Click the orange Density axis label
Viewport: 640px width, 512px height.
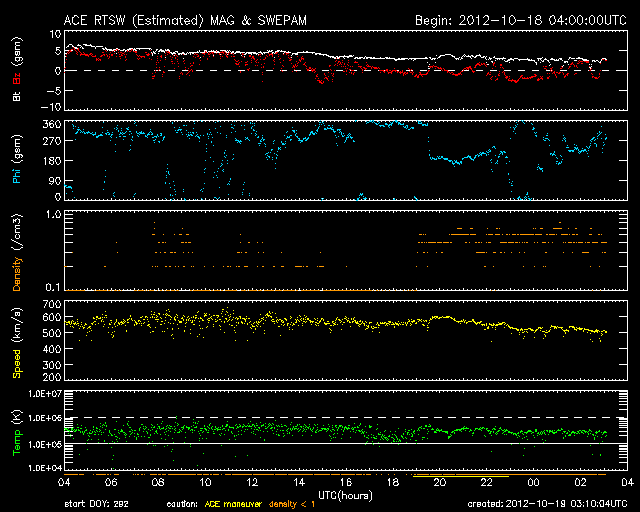[x=17, y=262]
